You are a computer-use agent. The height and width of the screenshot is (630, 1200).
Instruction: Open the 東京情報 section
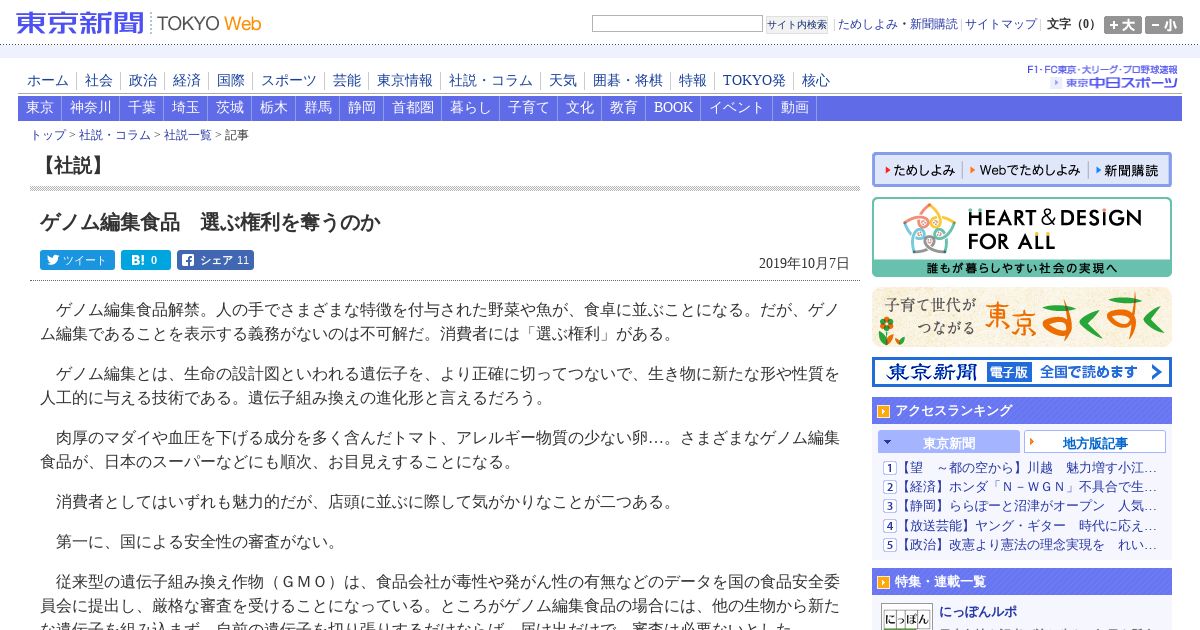click(405, 81)
